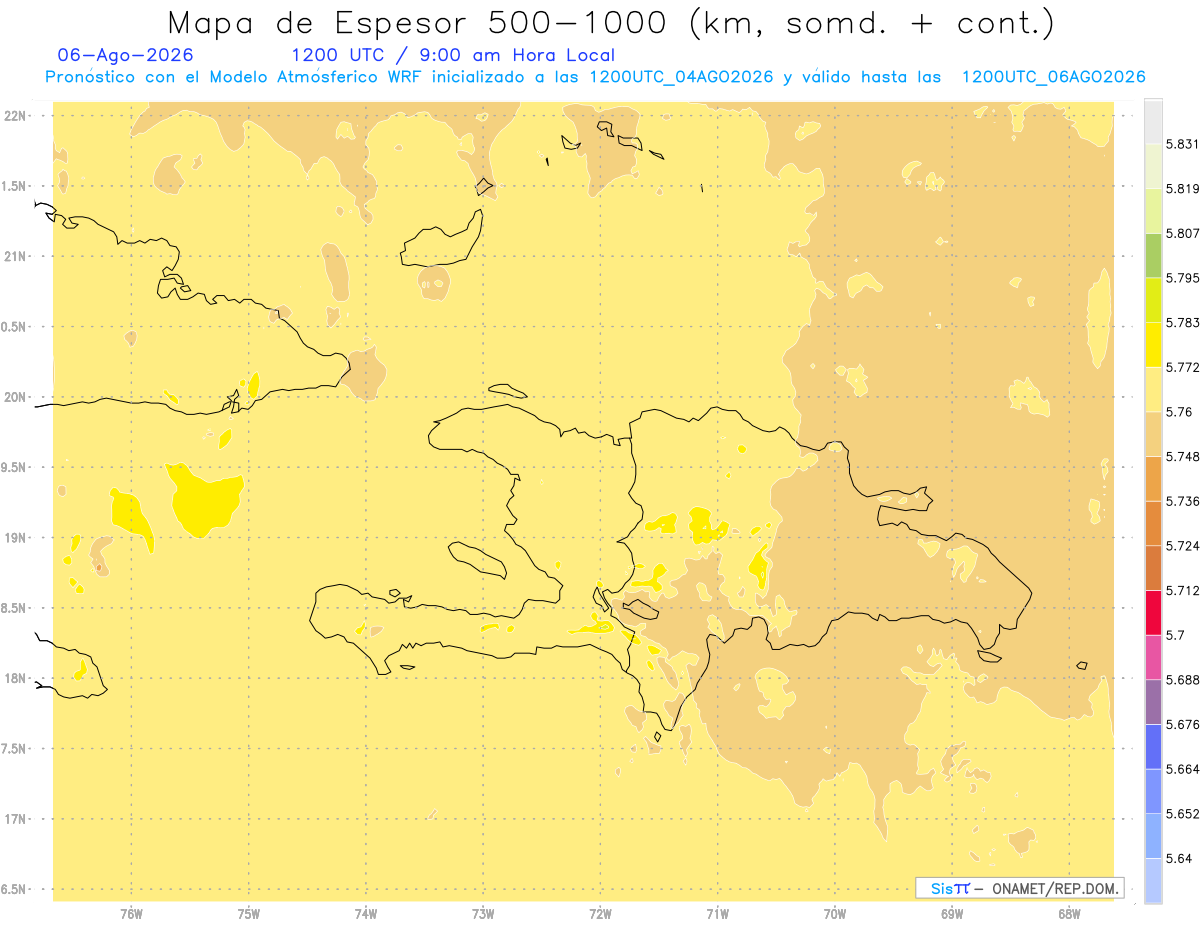
Task: Click the colorbar label 5.819
Action: click(x=1182, y=189)
